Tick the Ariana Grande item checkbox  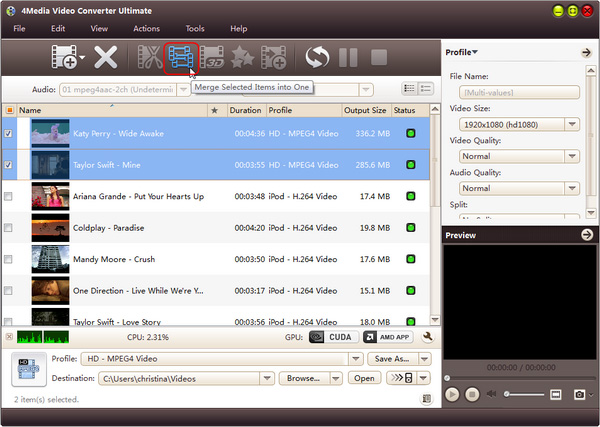click(x=9, y=197)
